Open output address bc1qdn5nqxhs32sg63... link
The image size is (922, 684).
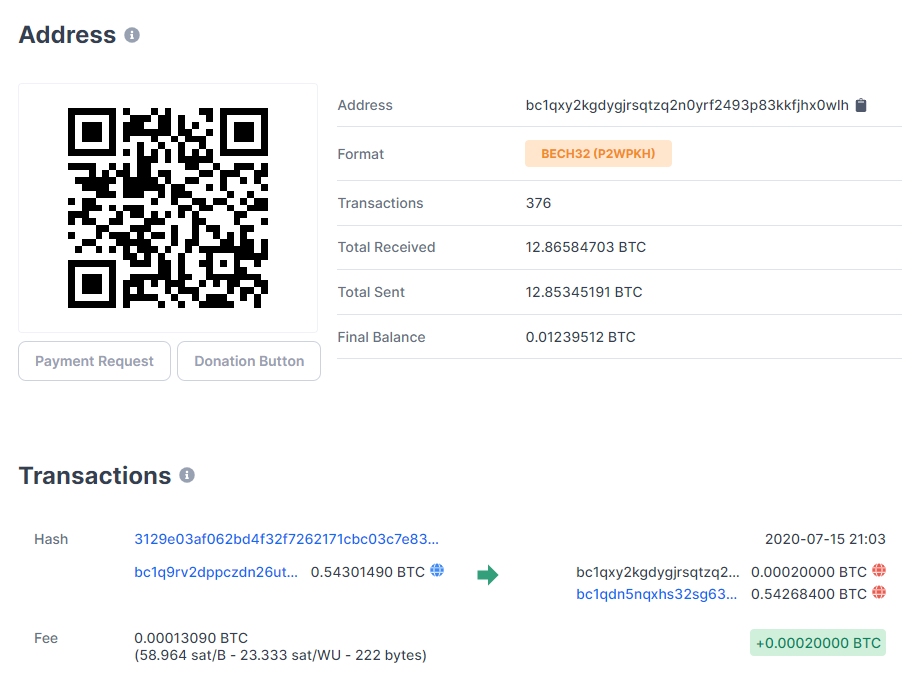[656, 594]
